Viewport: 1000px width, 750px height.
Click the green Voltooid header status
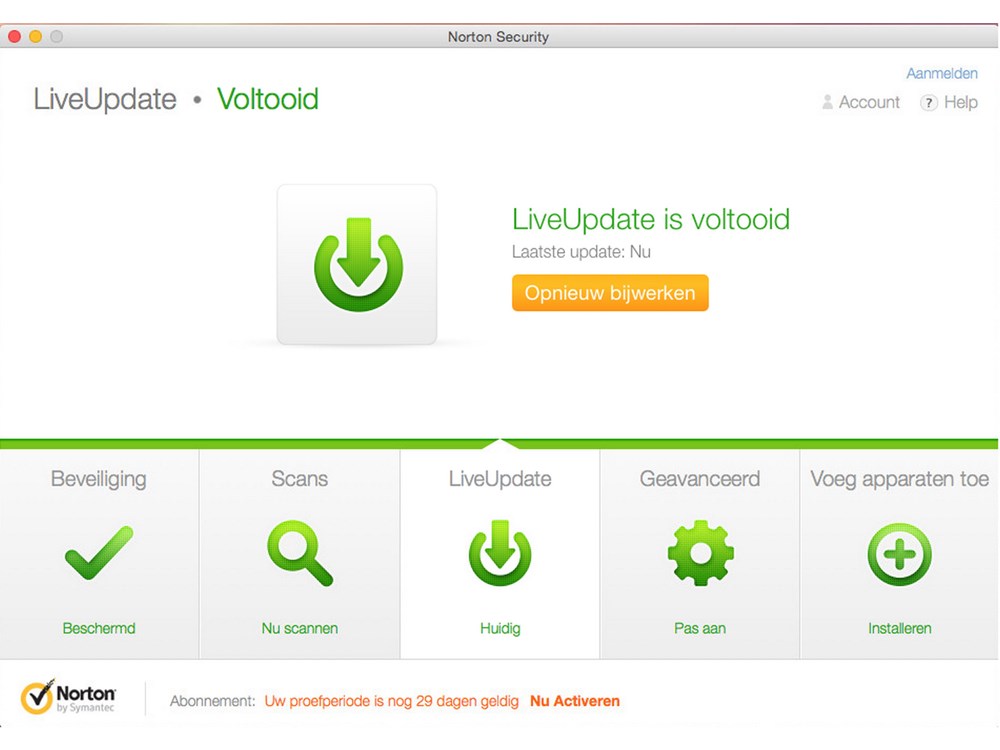tap(268, 99)
